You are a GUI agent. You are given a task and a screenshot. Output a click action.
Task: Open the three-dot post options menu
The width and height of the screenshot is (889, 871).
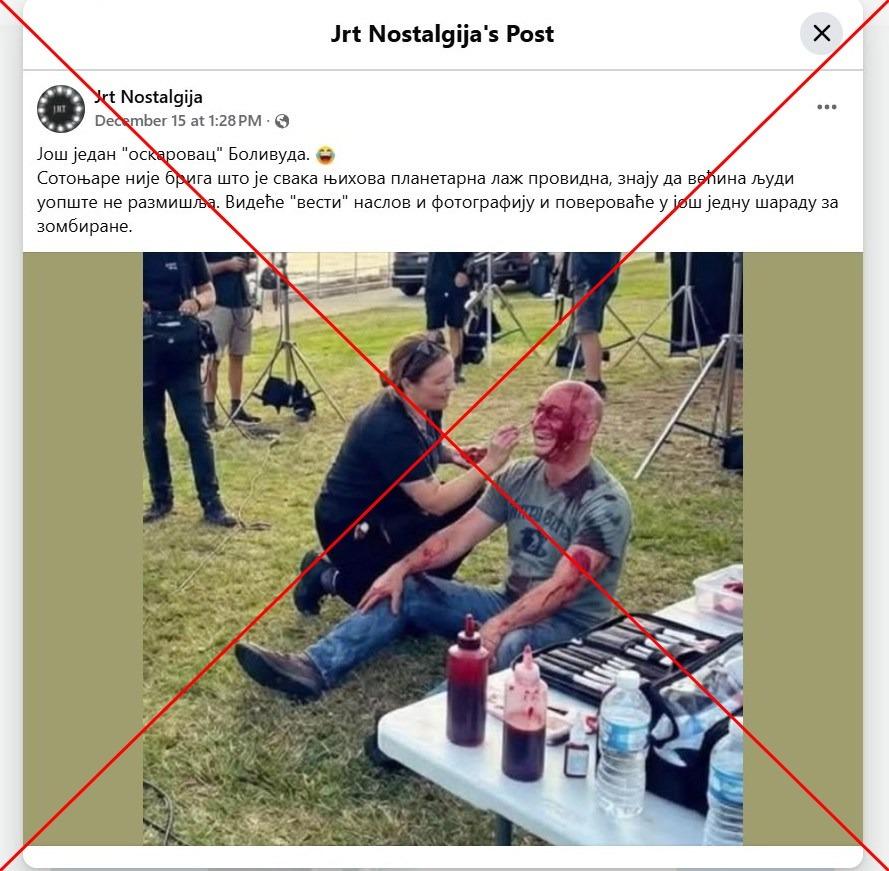(827, 107)
